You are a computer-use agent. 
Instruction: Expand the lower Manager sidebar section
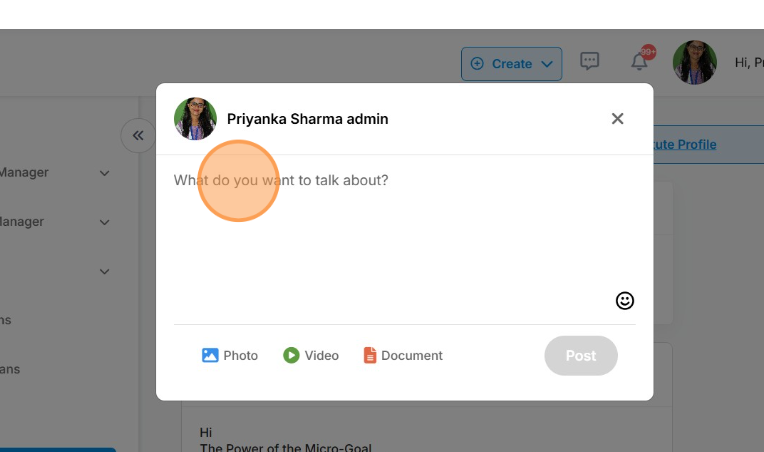104,222
